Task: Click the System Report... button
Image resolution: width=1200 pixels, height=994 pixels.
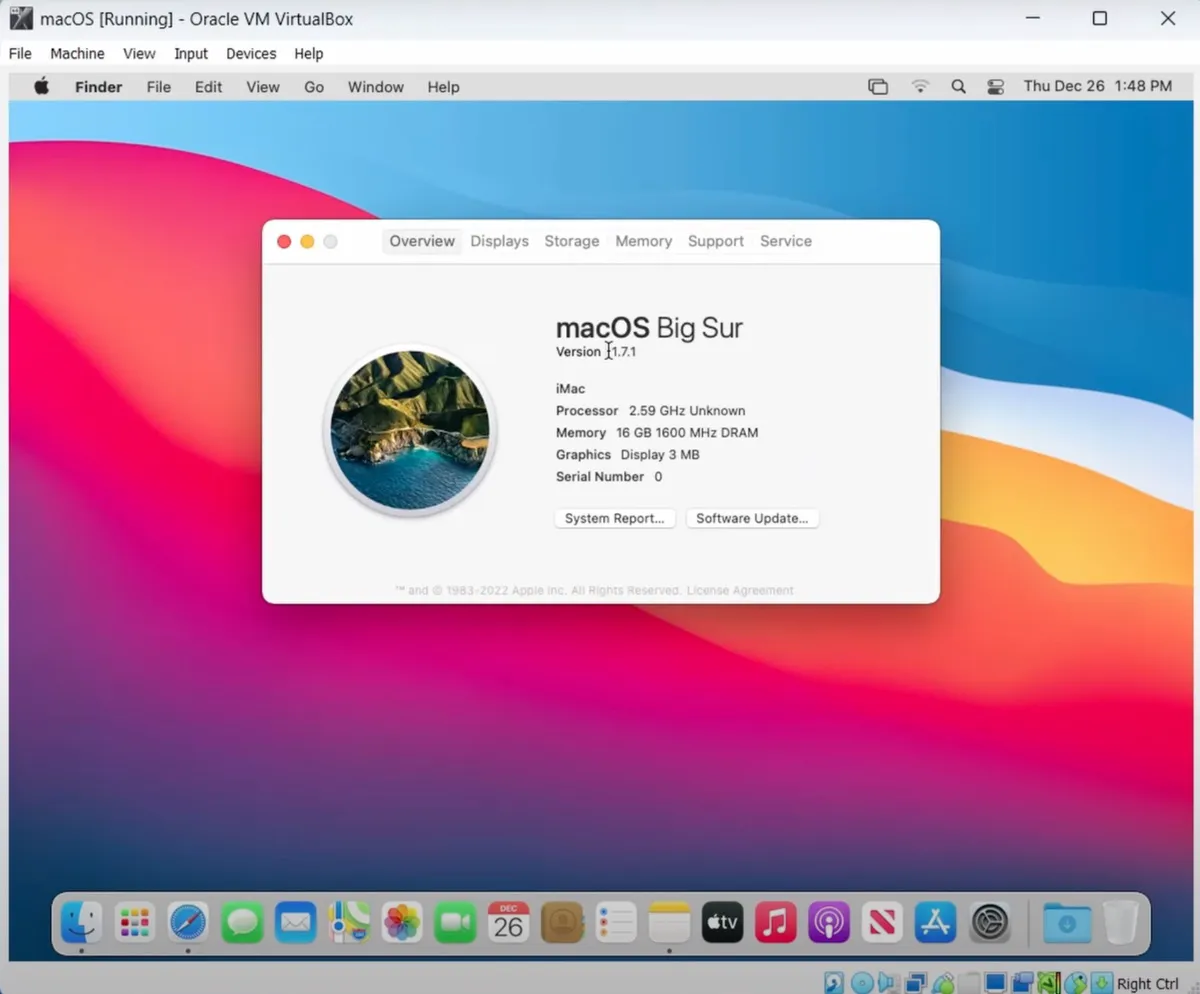Action: [x=615, y=518]
